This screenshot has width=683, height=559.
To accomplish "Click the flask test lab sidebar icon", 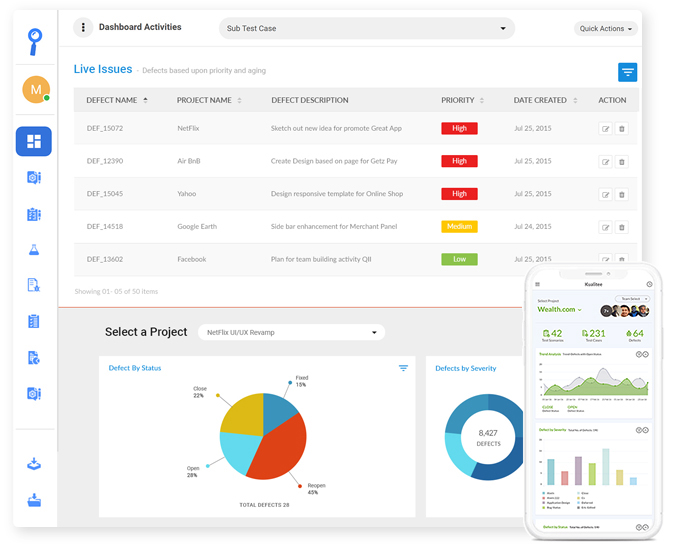I will [x=34, y=250].
